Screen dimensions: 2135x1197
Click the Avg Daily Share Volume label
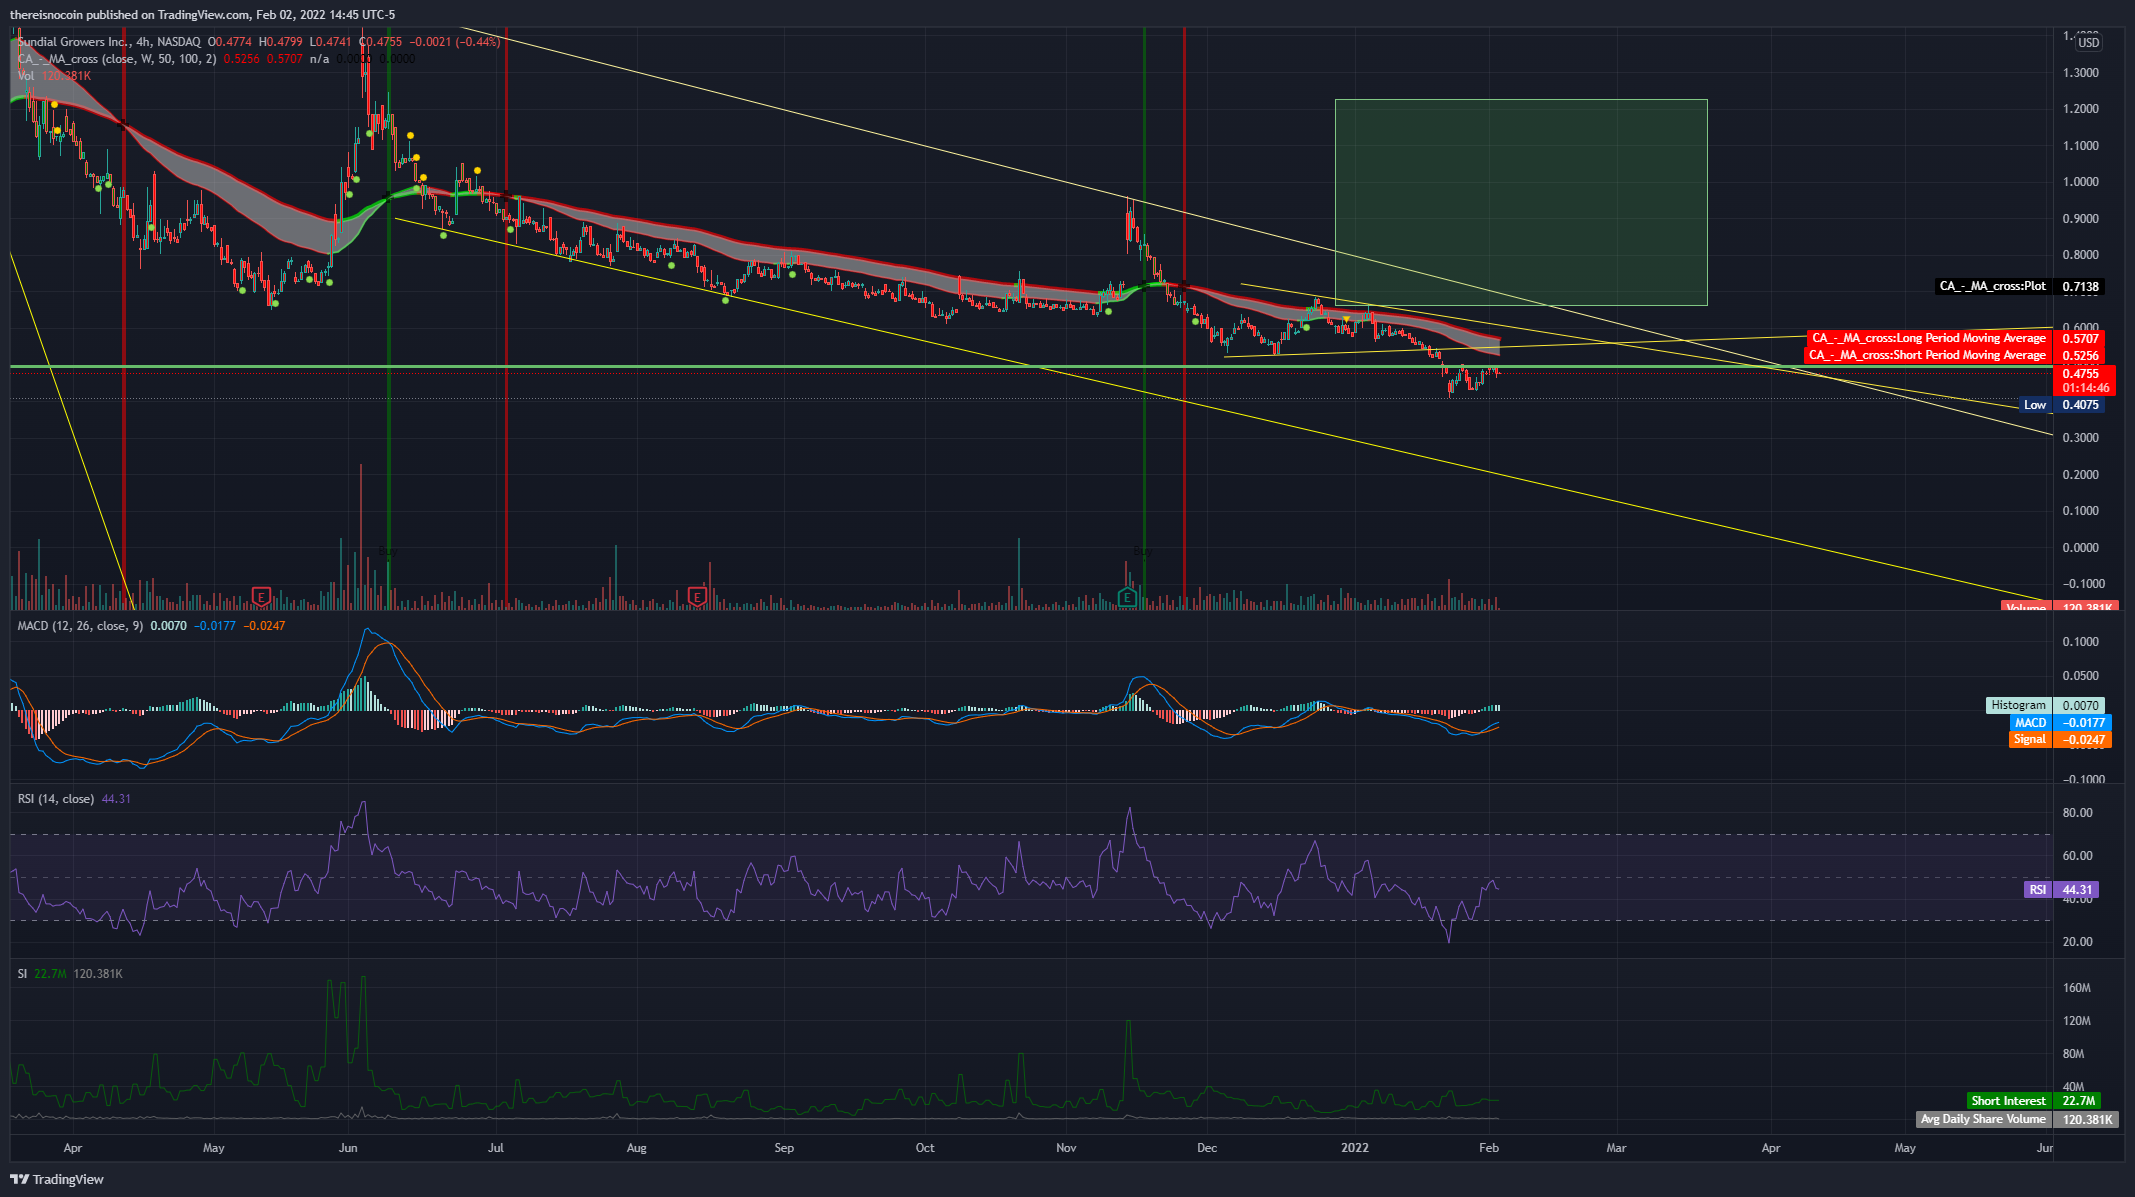click(2017, 1119)
